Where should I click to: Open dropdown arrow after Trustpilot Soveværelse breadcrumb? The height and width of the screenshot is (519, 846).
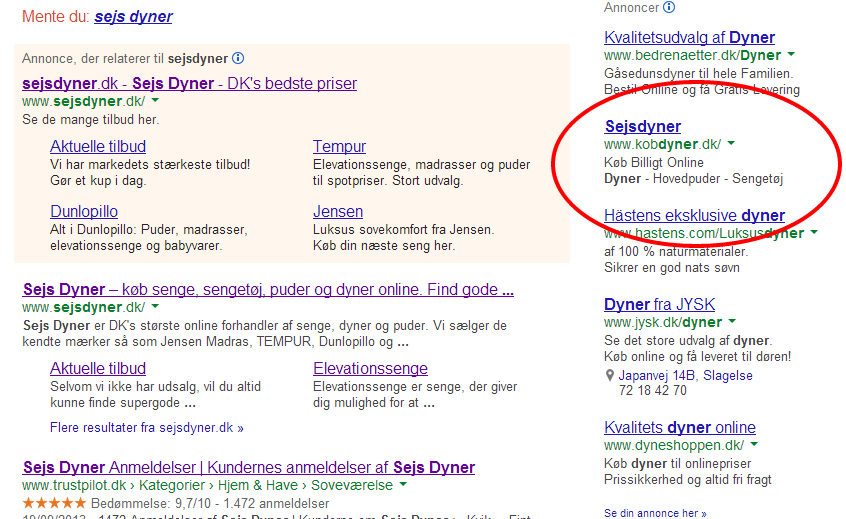(403, 485)
